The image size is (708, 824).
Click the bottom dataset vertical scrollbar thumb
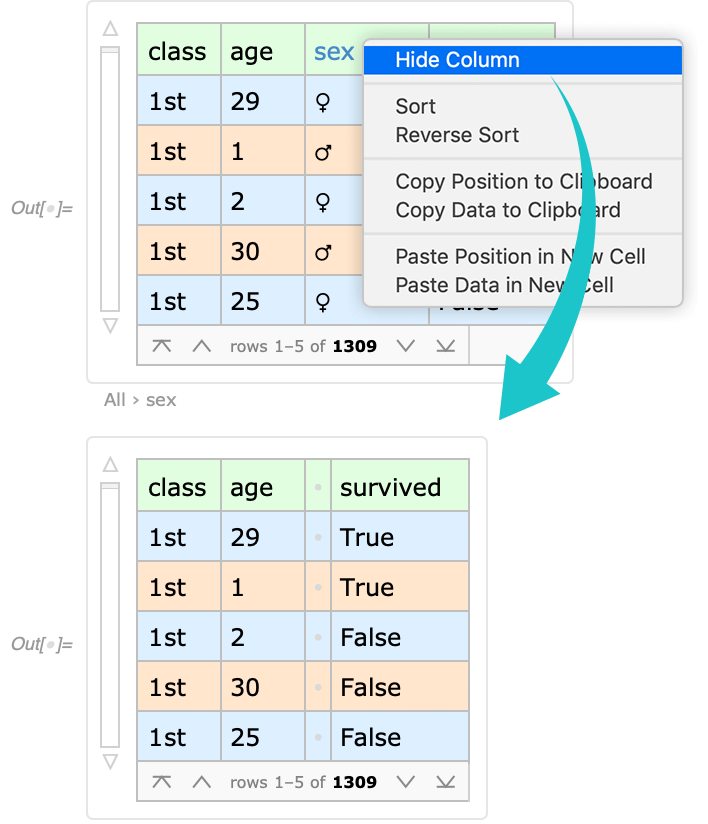(110, 615)
